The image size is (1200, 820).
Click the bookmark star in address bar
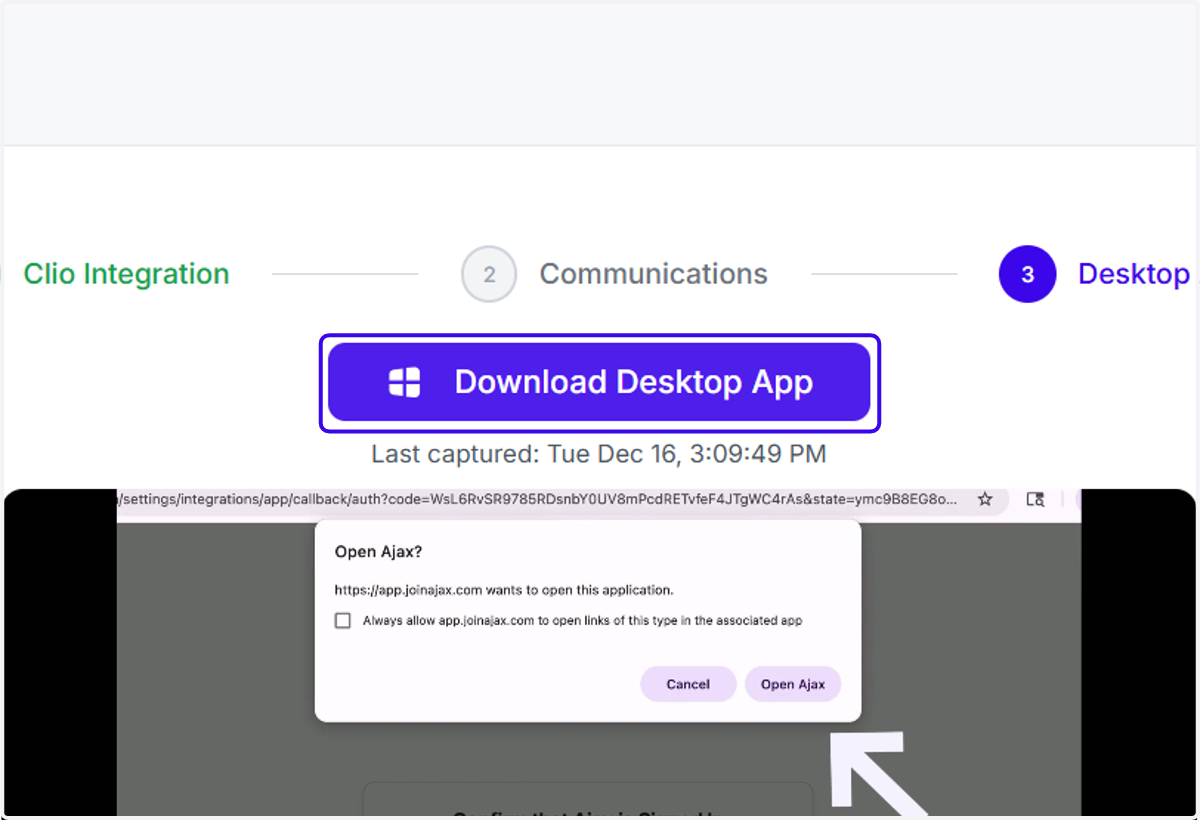pos(985,498)
